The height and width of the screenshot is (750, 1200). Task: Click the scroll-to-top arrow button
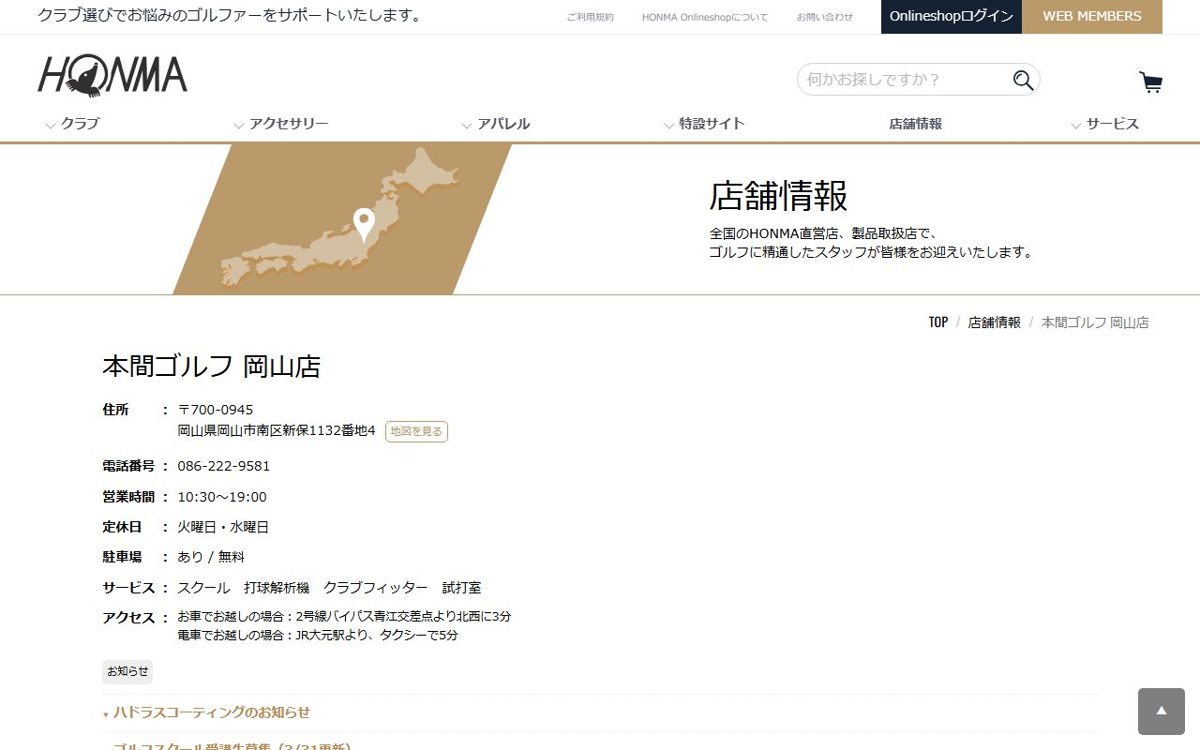(1161, 711)
